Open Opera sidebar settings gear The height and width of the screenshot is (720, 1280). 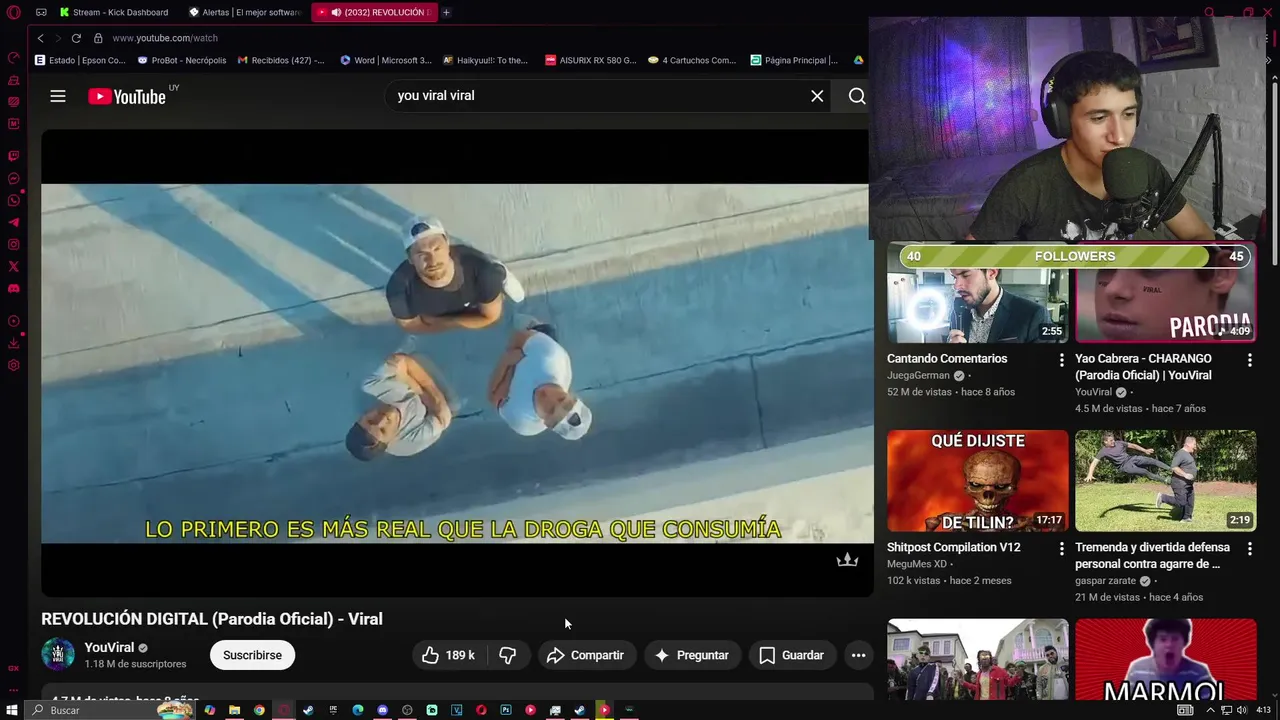[13, 365]
